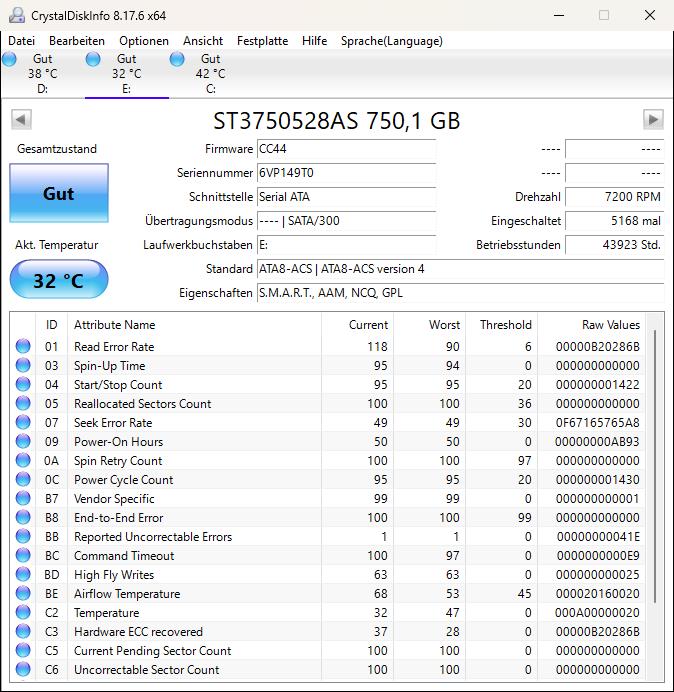The image size is (674, 692).
Task: Open the Bearbeiten menu
Action: 77,41
